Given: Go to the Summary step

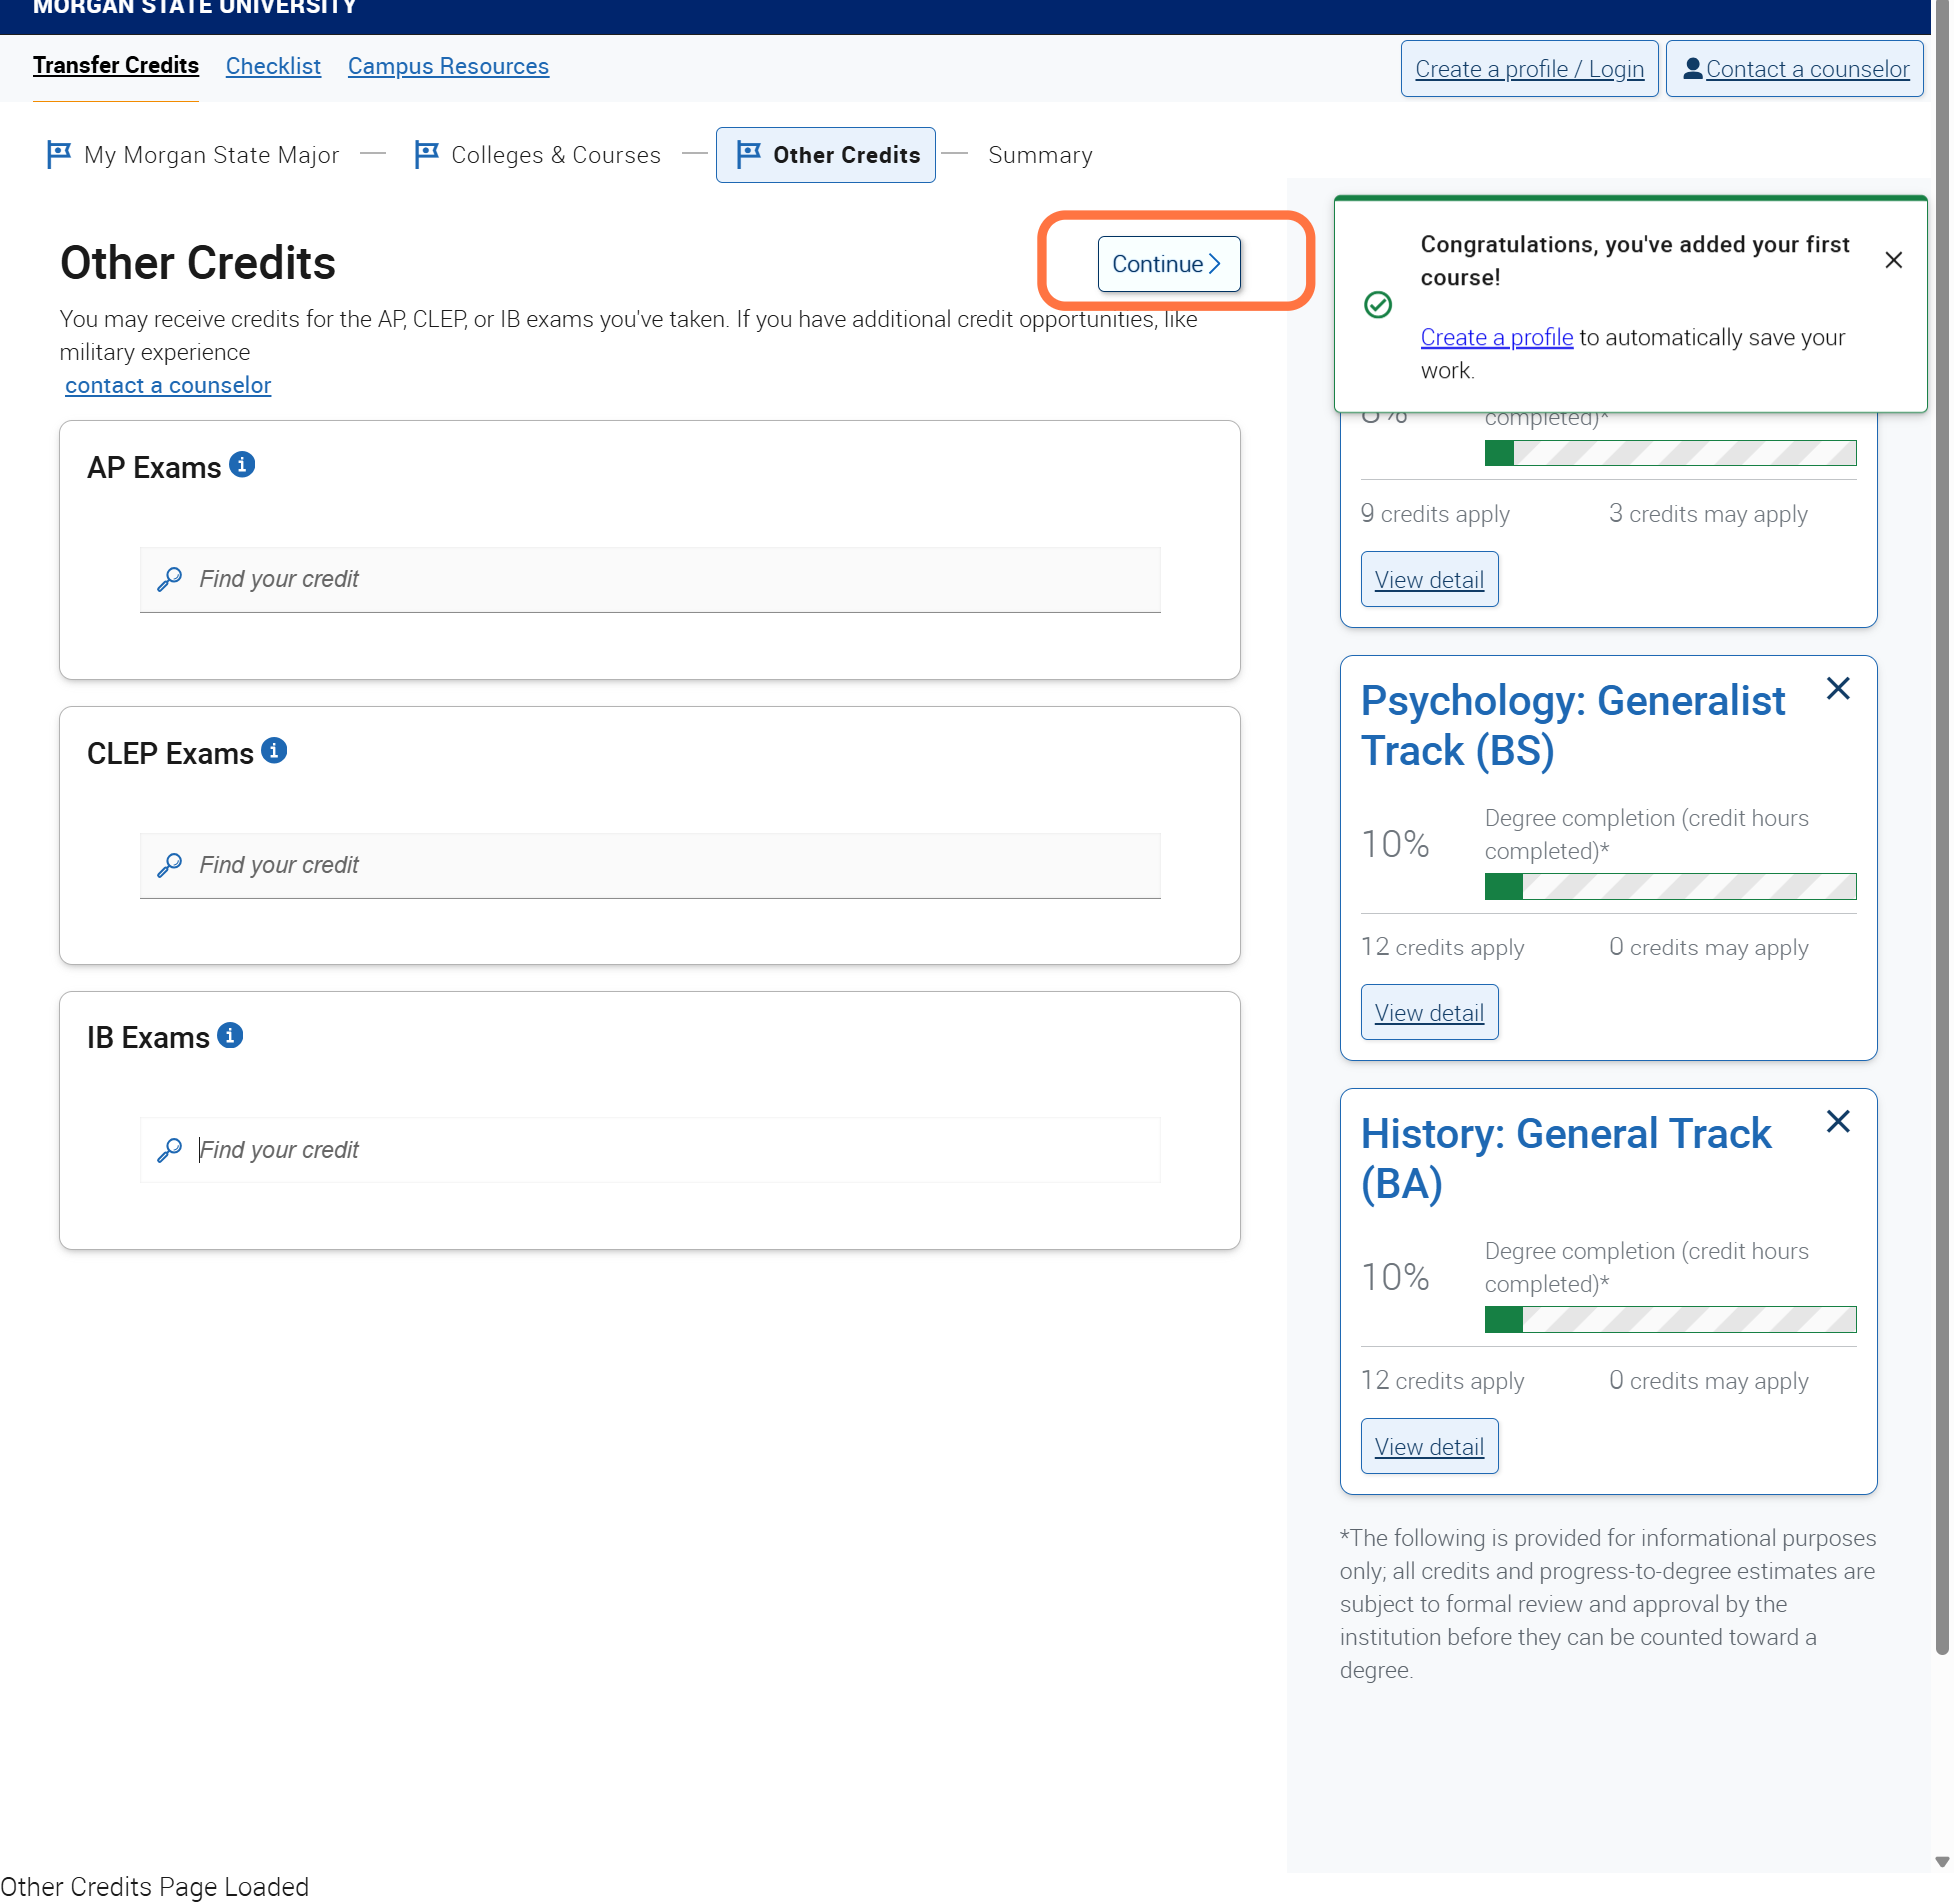Looking at the screenshot, I should coord(1040,155).
